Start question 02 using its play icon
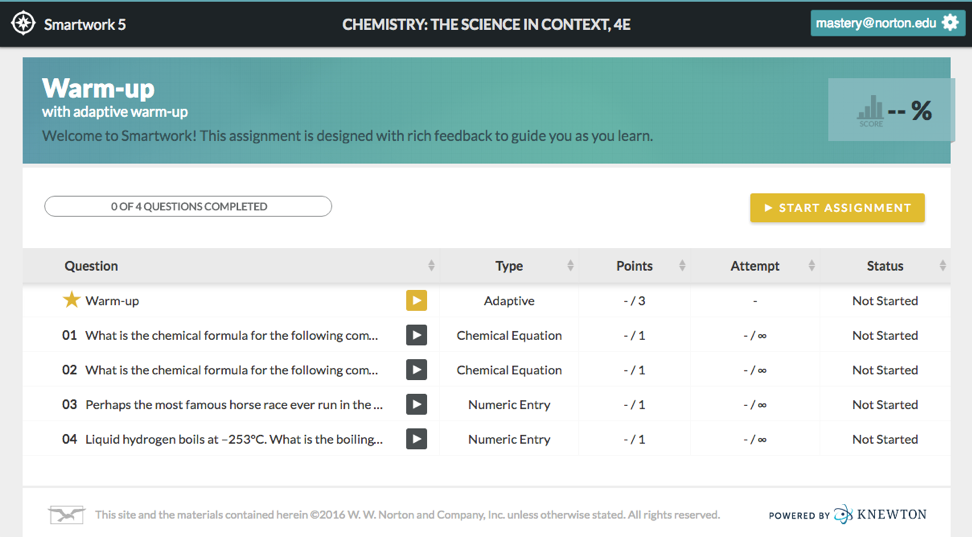 tap(416, 370)
